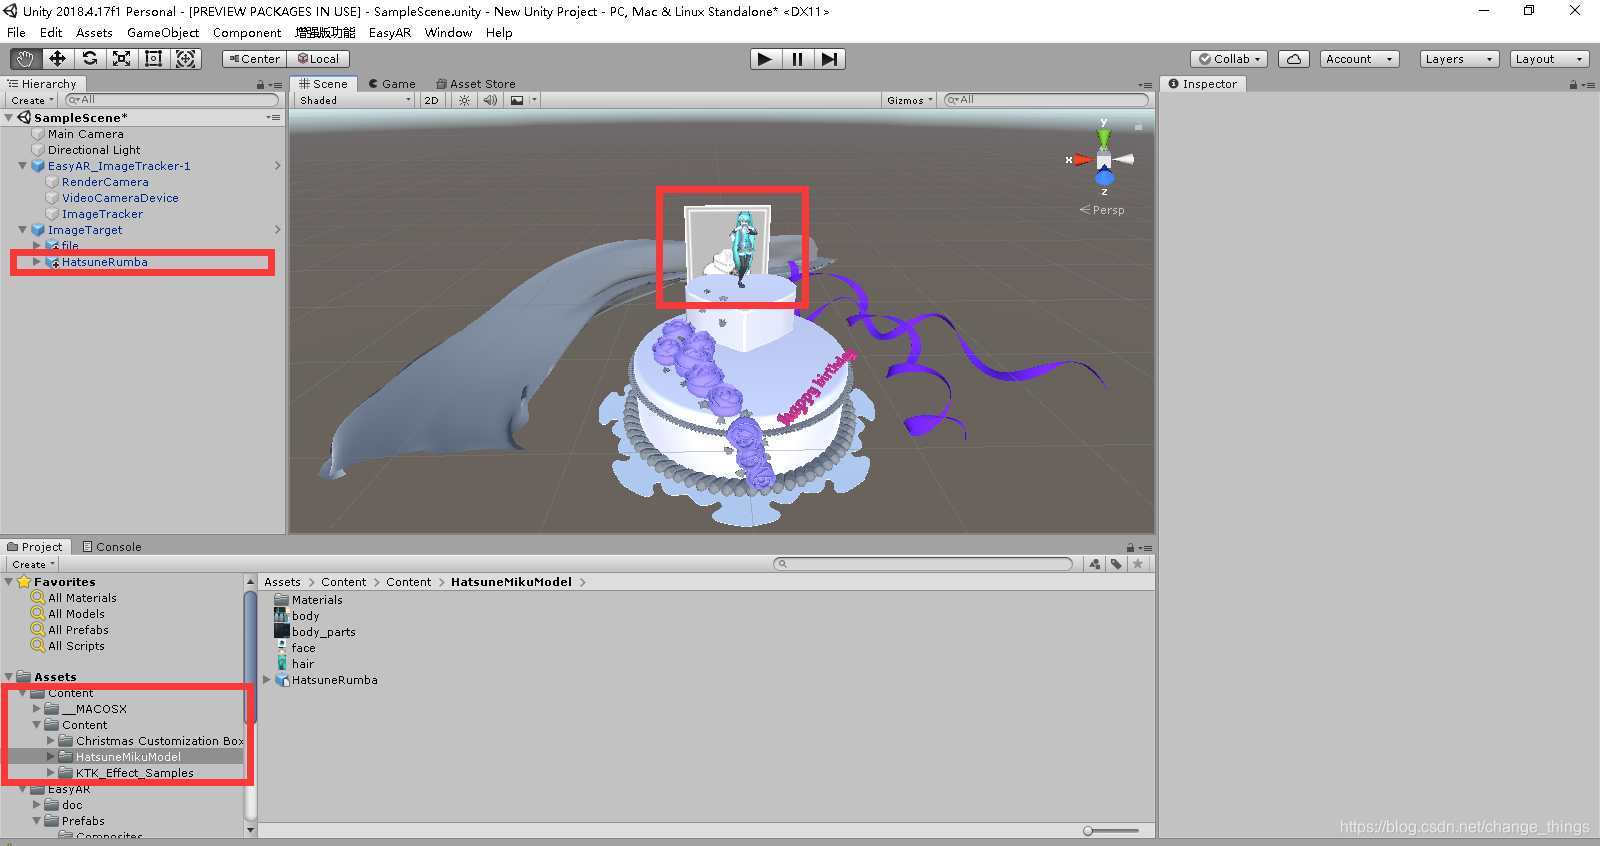The image size is (1600, 846).
Task: Open the Component menu
Action: (x=247, y=32)
